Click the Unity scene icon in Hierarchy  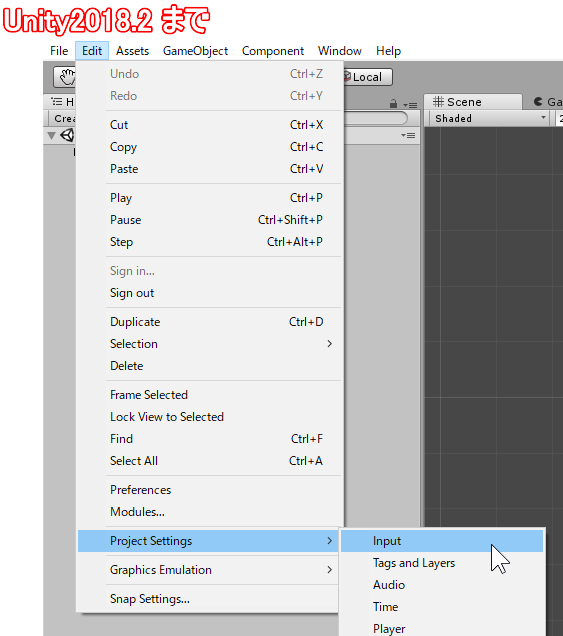[x=68, y=135]
